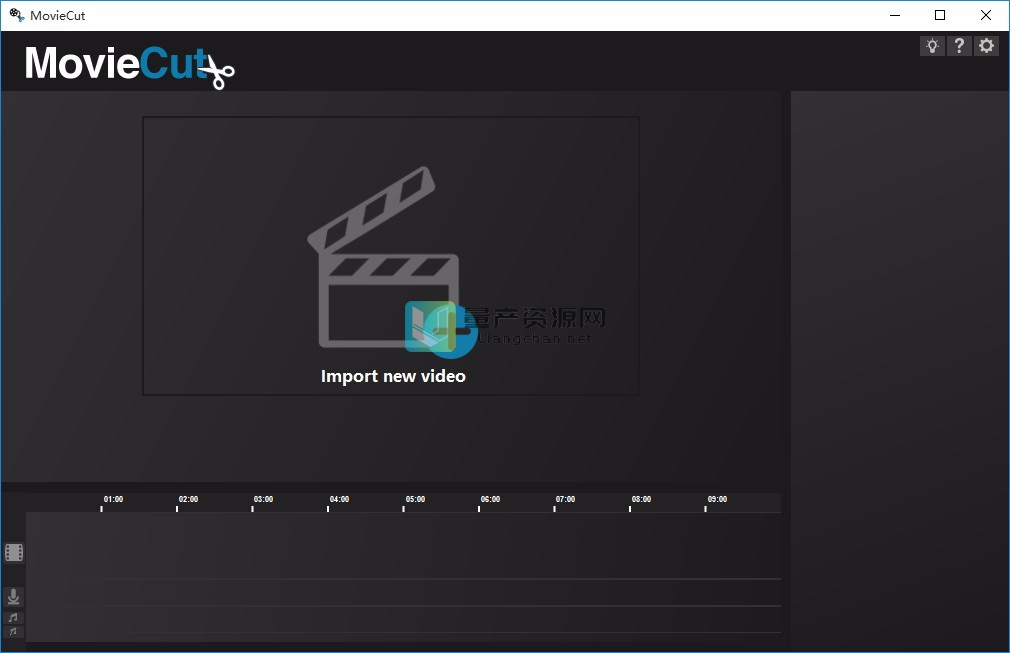Click the MovieCut logo
Screen dimensions: 1010x653
point(129,66)
